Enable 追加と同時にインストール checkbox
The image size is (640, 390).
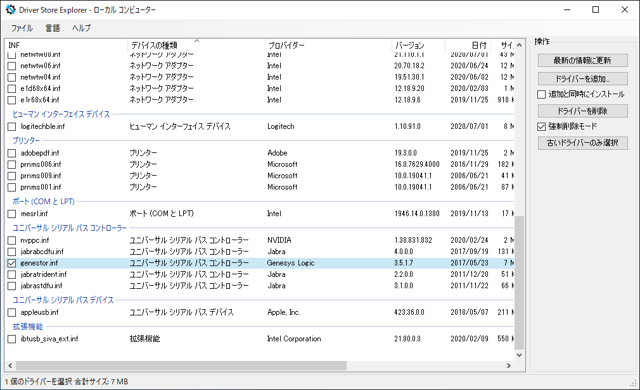pos(542,94)
